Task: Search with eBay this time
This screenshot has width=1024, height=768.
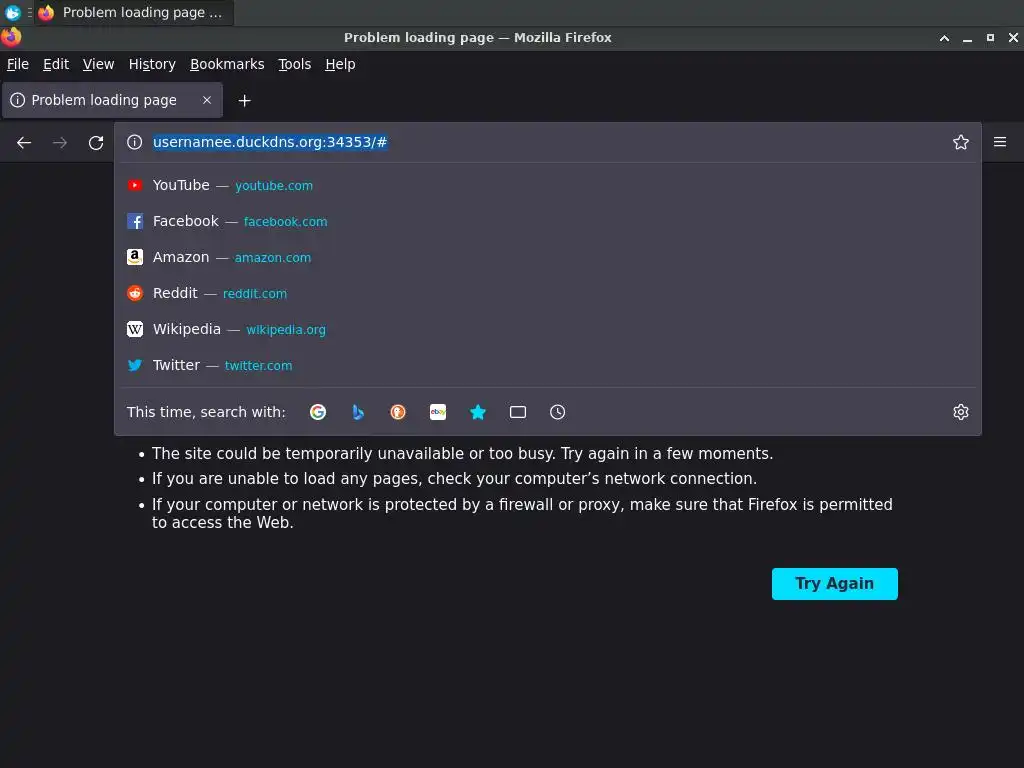Action: coord(438,412)
